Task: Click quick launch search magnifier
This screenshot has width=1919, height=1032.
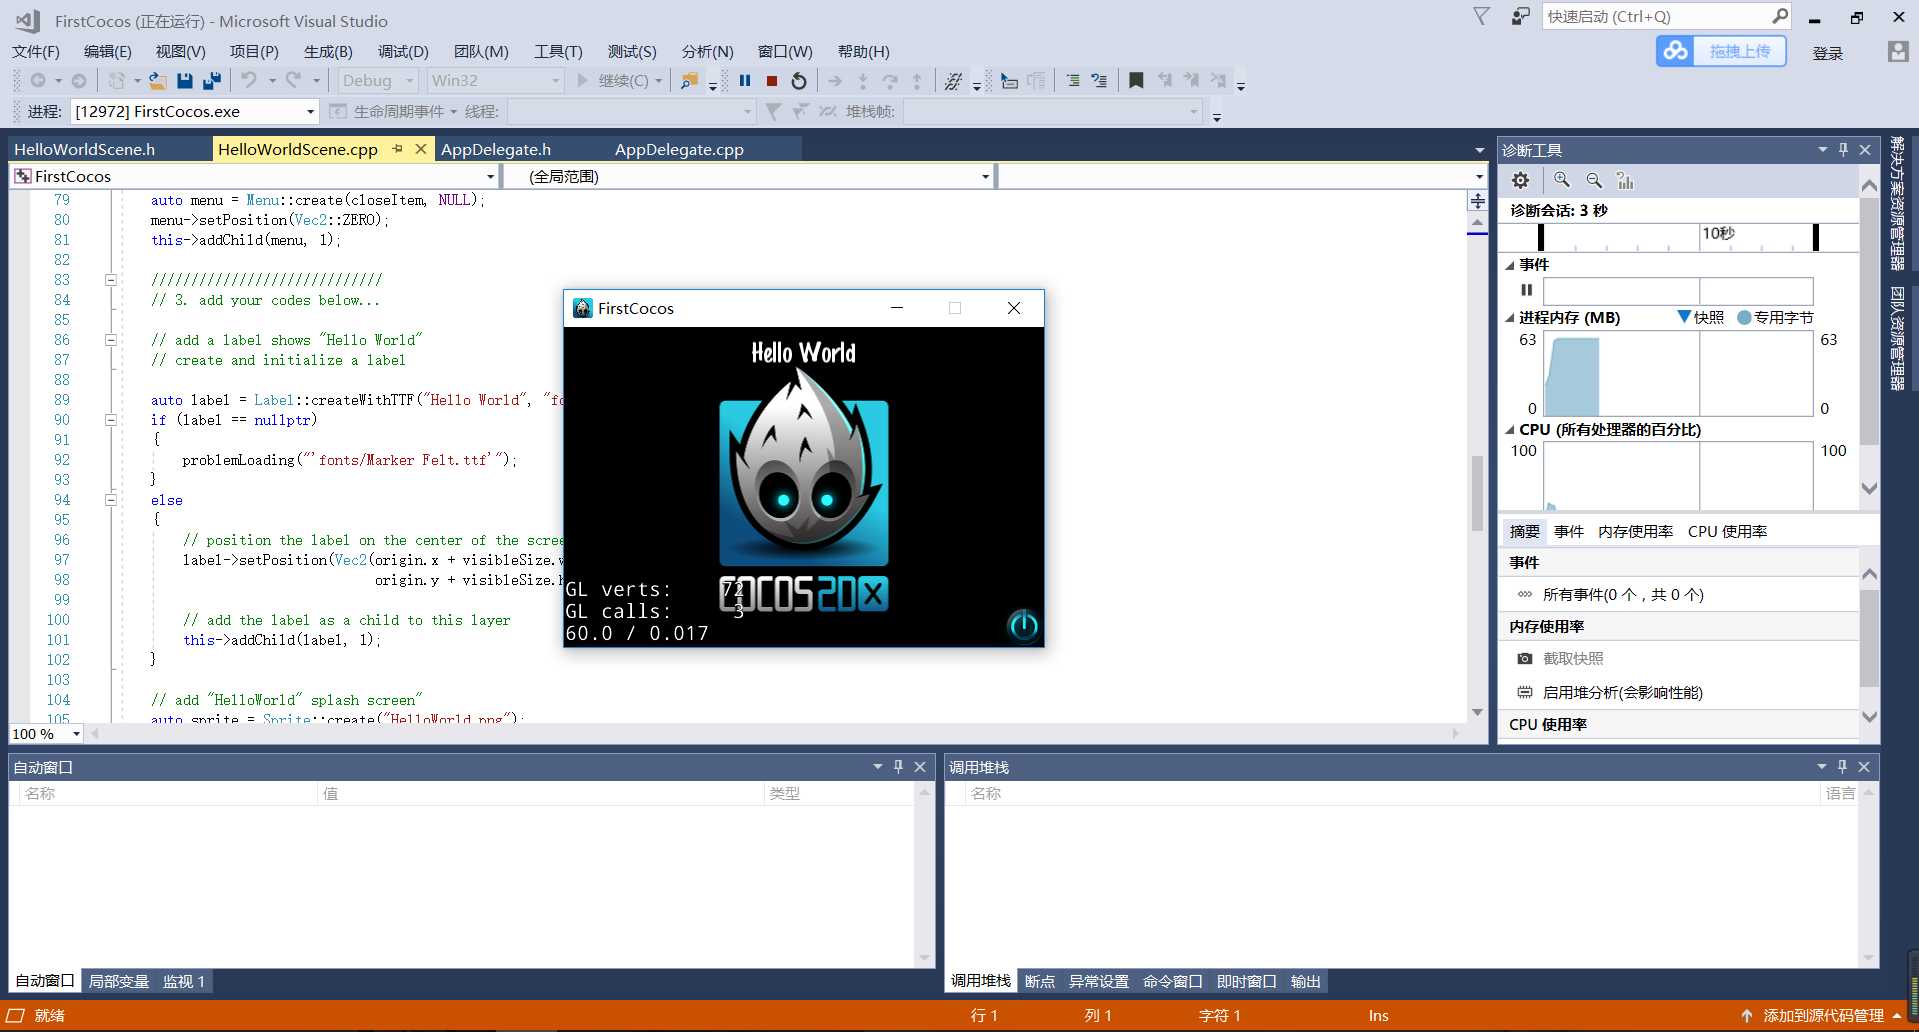Action: click(1780, 16)
